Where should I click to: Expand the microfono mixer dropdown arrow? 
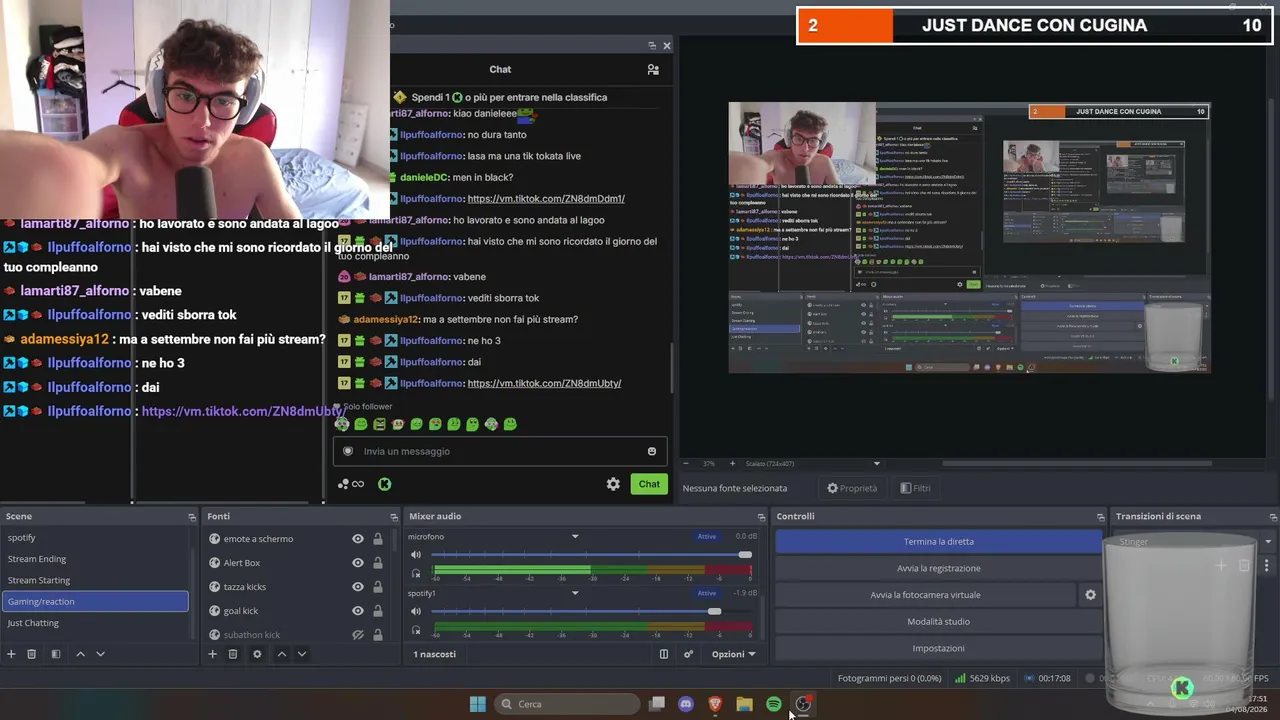click(575, 537)
